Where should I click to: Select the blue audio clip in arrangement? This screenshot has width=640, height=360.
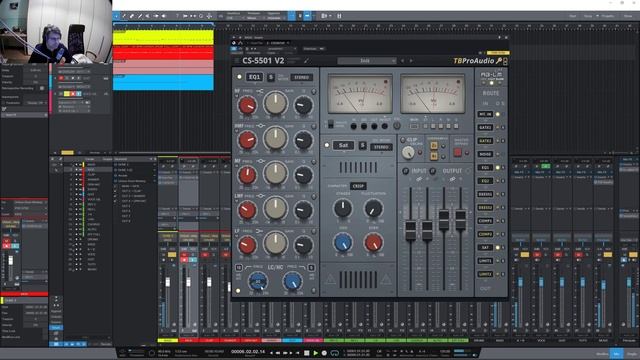(163, 83)
